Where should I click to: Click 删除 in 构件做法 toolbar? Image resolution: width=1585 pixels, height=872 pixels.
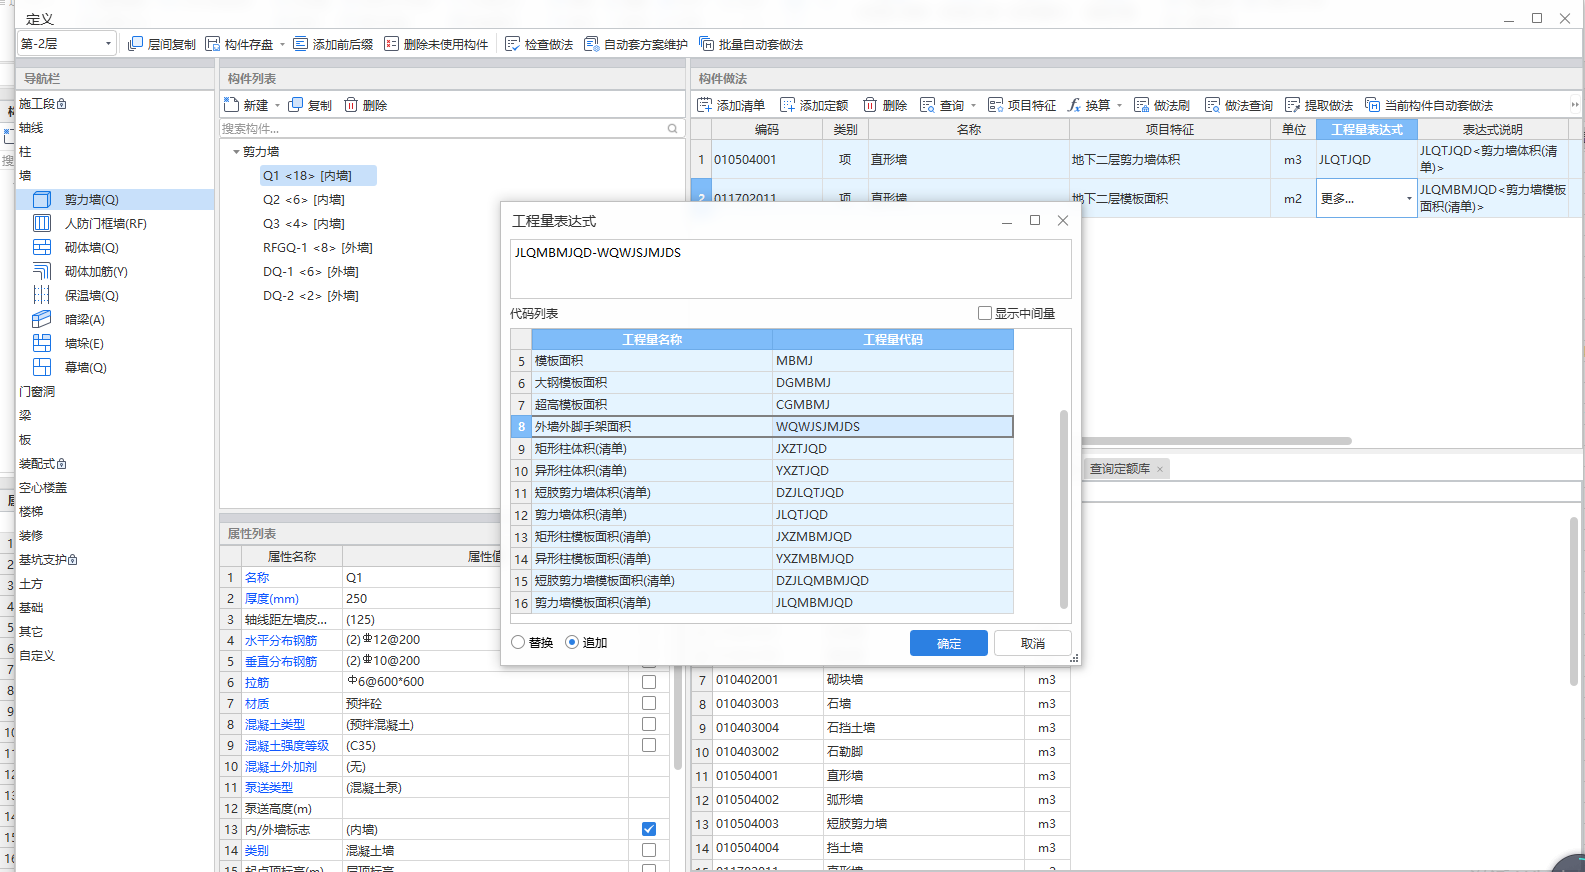885,105
